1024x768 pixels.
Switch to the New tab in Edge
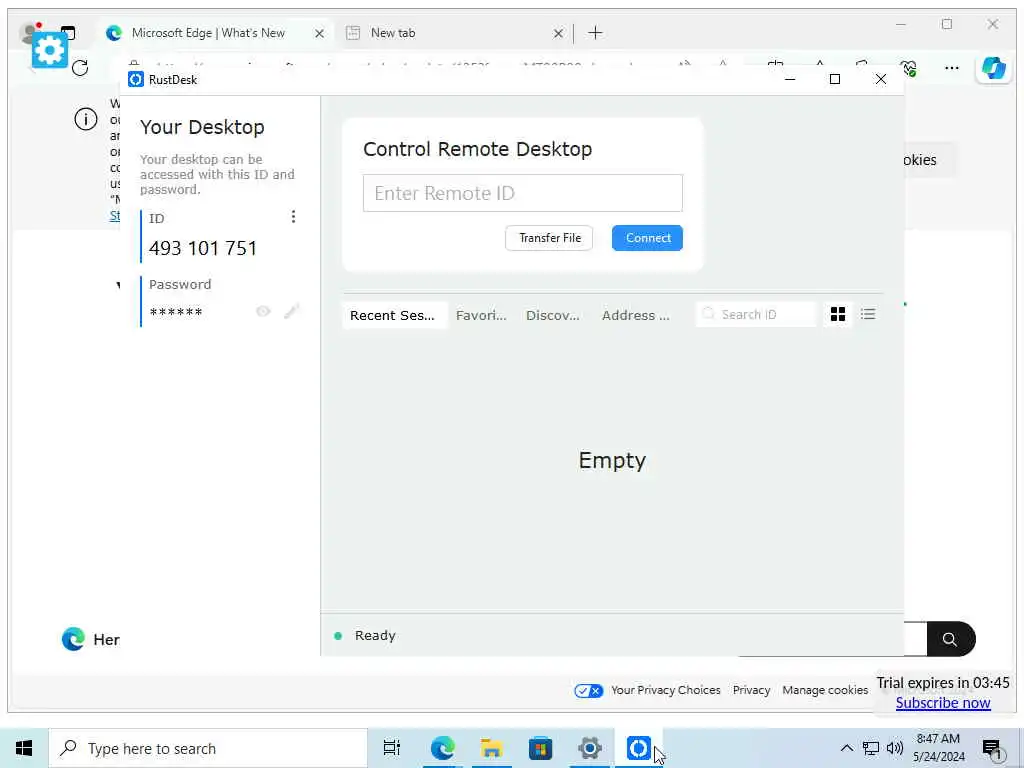[x=392, y=33]
